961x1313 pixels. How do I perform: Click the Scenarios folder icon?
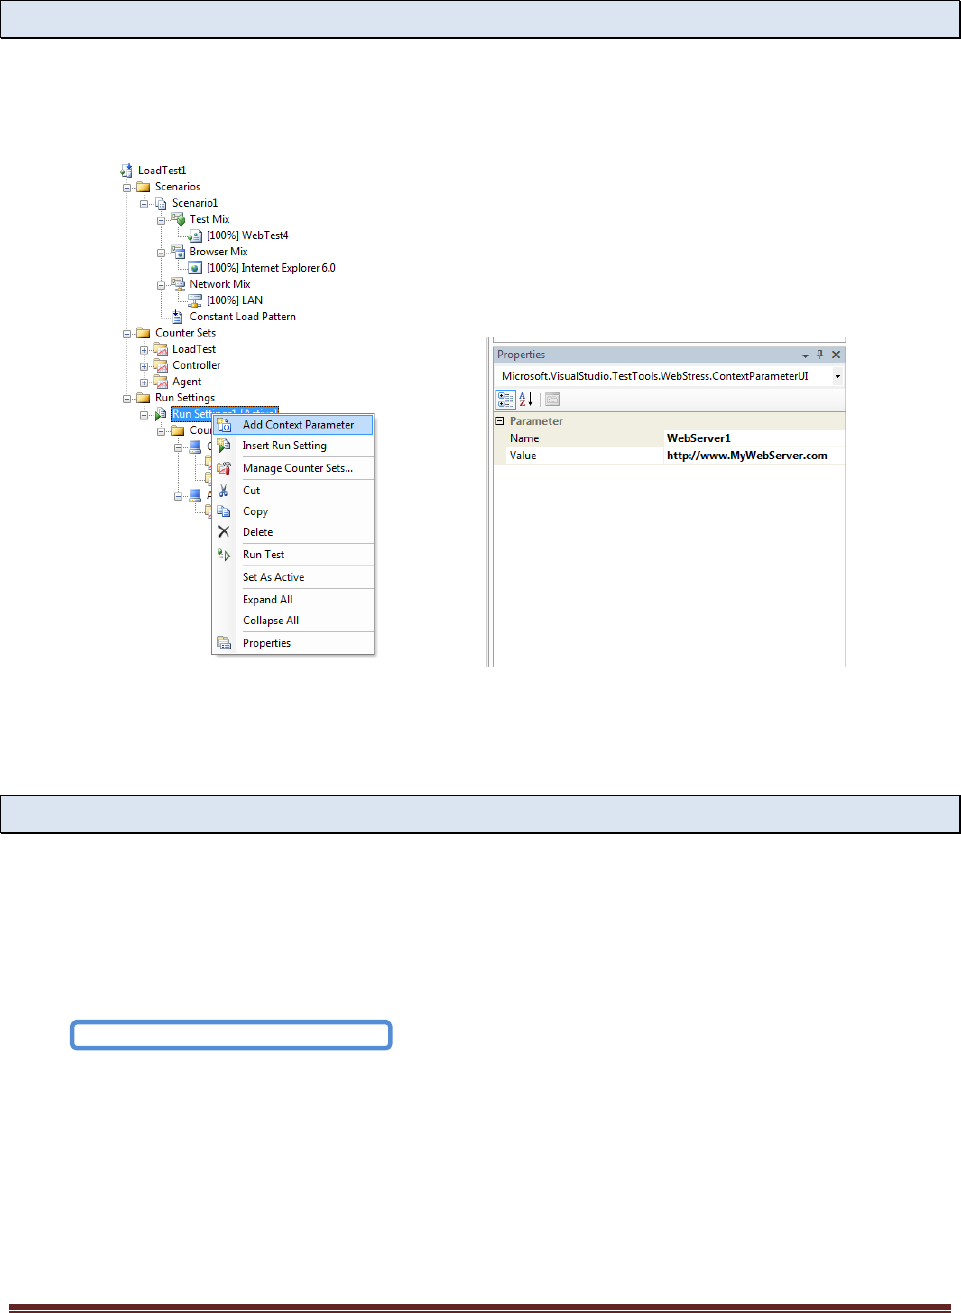point(143,187)
